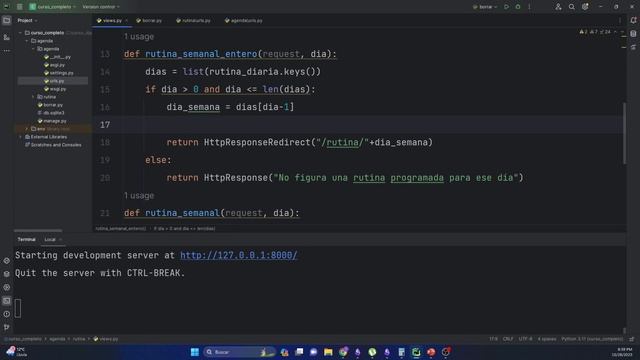Click the CRLF line separator widget
Viewport: 640px width, 360px height.
[508, 339]
